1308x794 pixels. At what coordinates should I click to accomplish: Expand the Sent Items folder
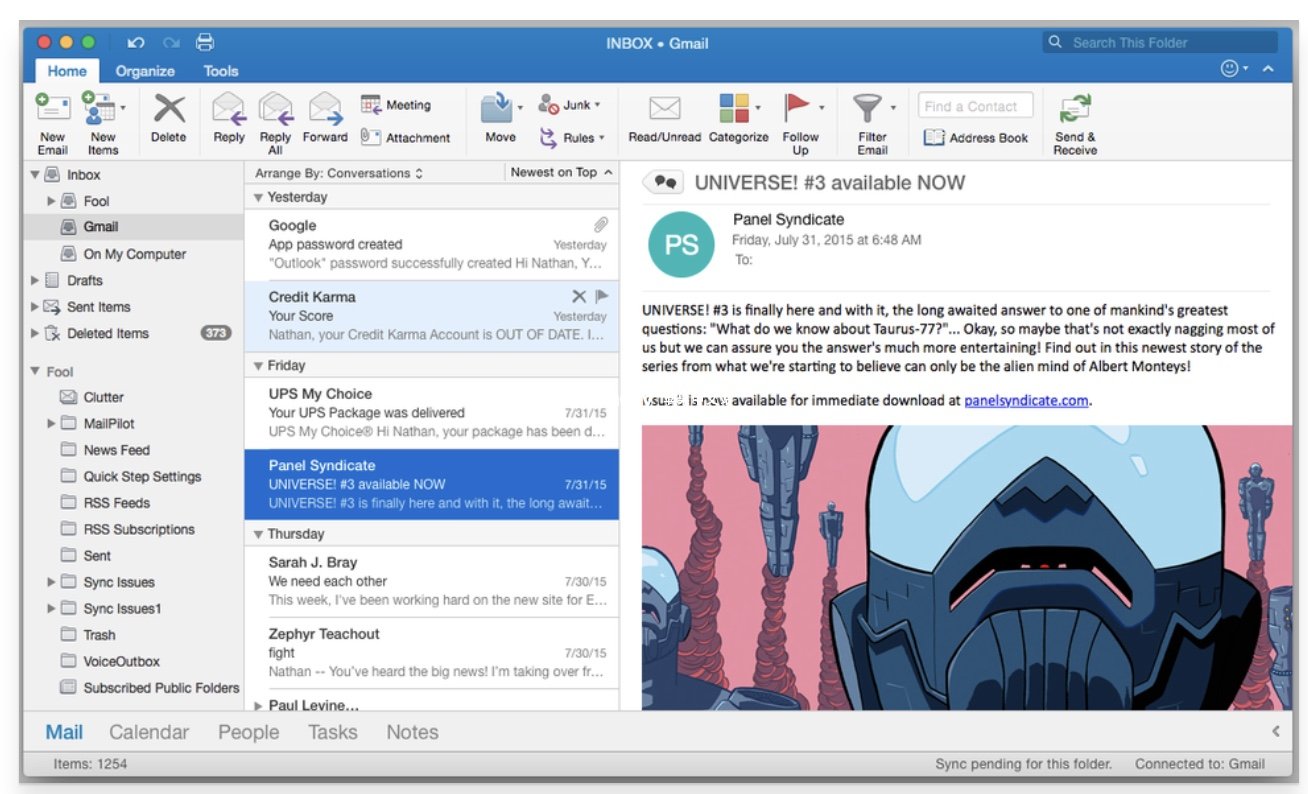coord(36,307)
